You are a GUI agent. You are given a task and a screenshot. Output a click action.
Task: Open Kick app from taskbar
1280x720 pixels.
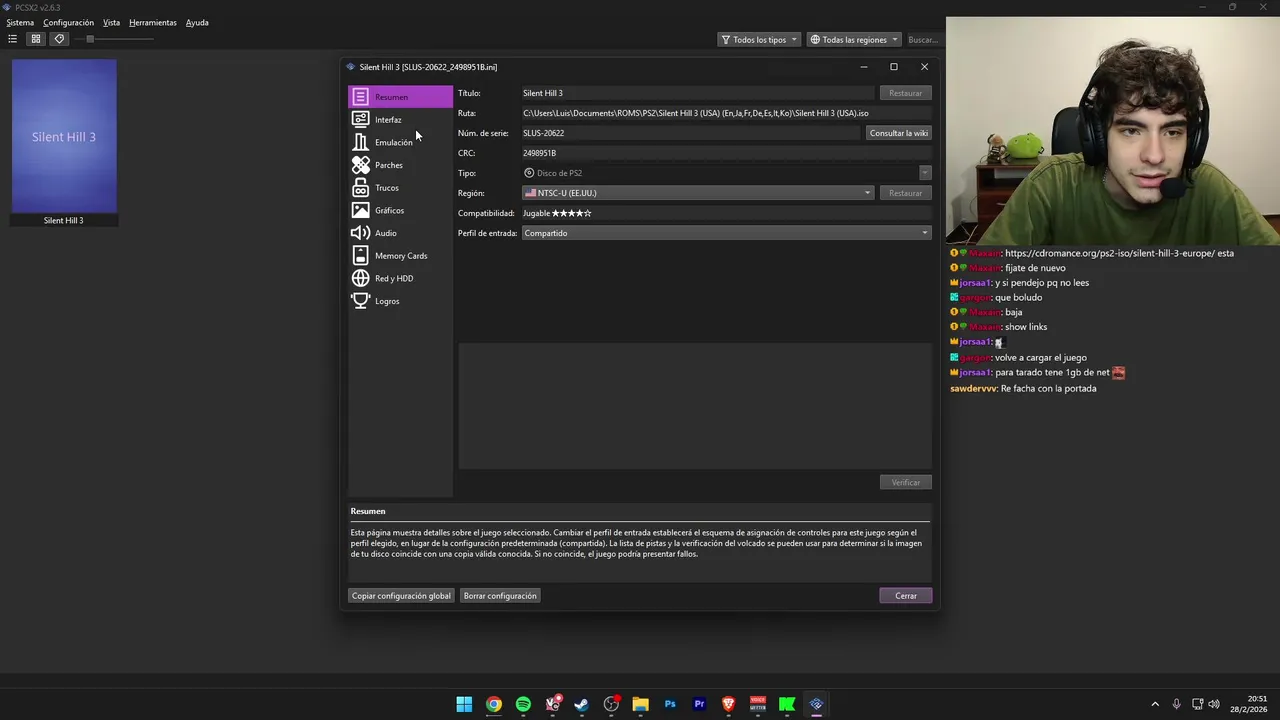tap(787, 704)
